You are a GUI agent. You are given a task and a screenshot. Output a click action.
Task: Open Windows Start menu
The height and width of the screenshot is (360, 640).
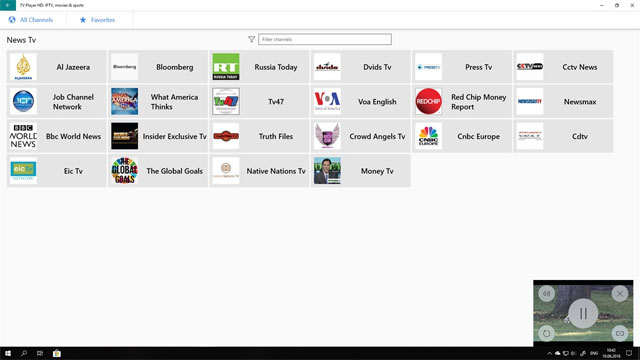tap(8, 353)
